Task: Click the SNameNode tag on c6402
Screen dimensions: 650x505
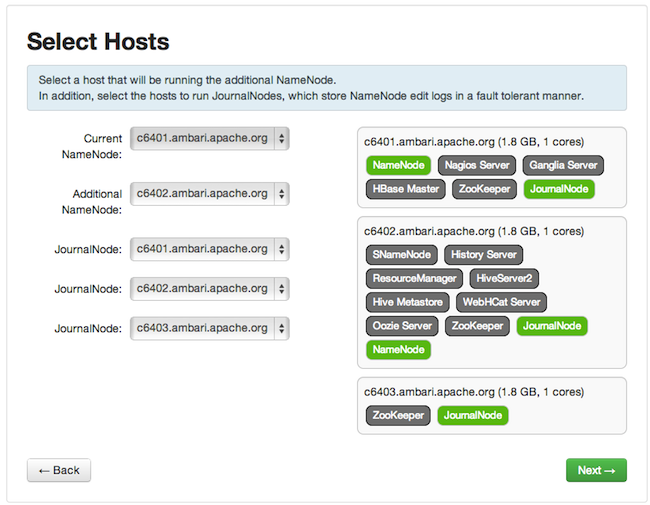Action: click(402, 255)
